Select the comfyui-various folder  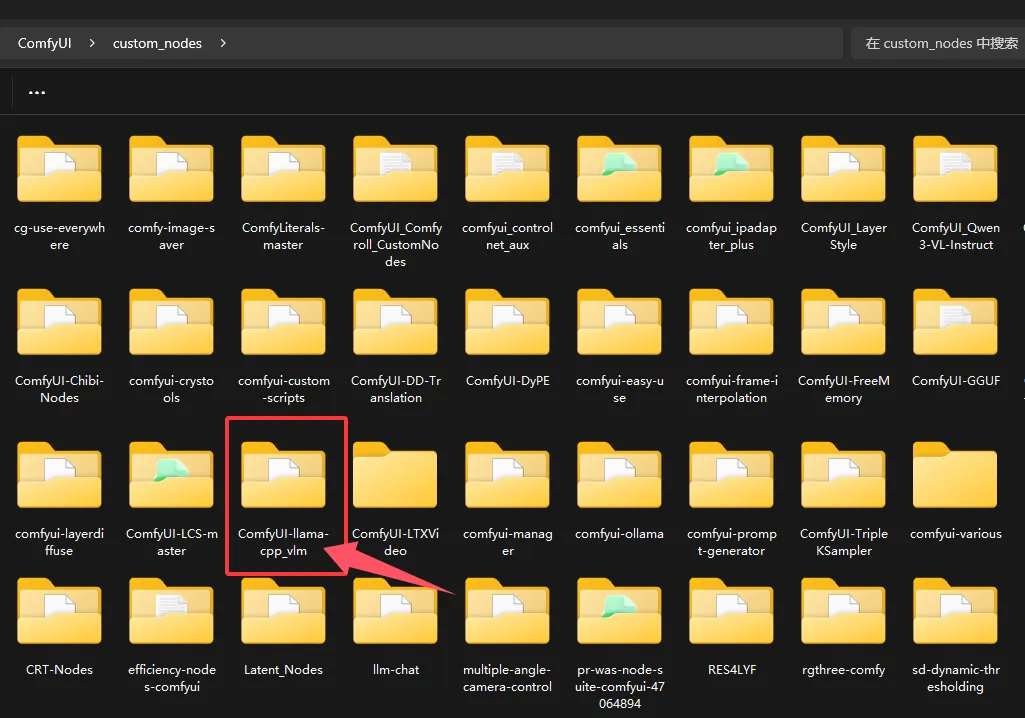point(956,475)
